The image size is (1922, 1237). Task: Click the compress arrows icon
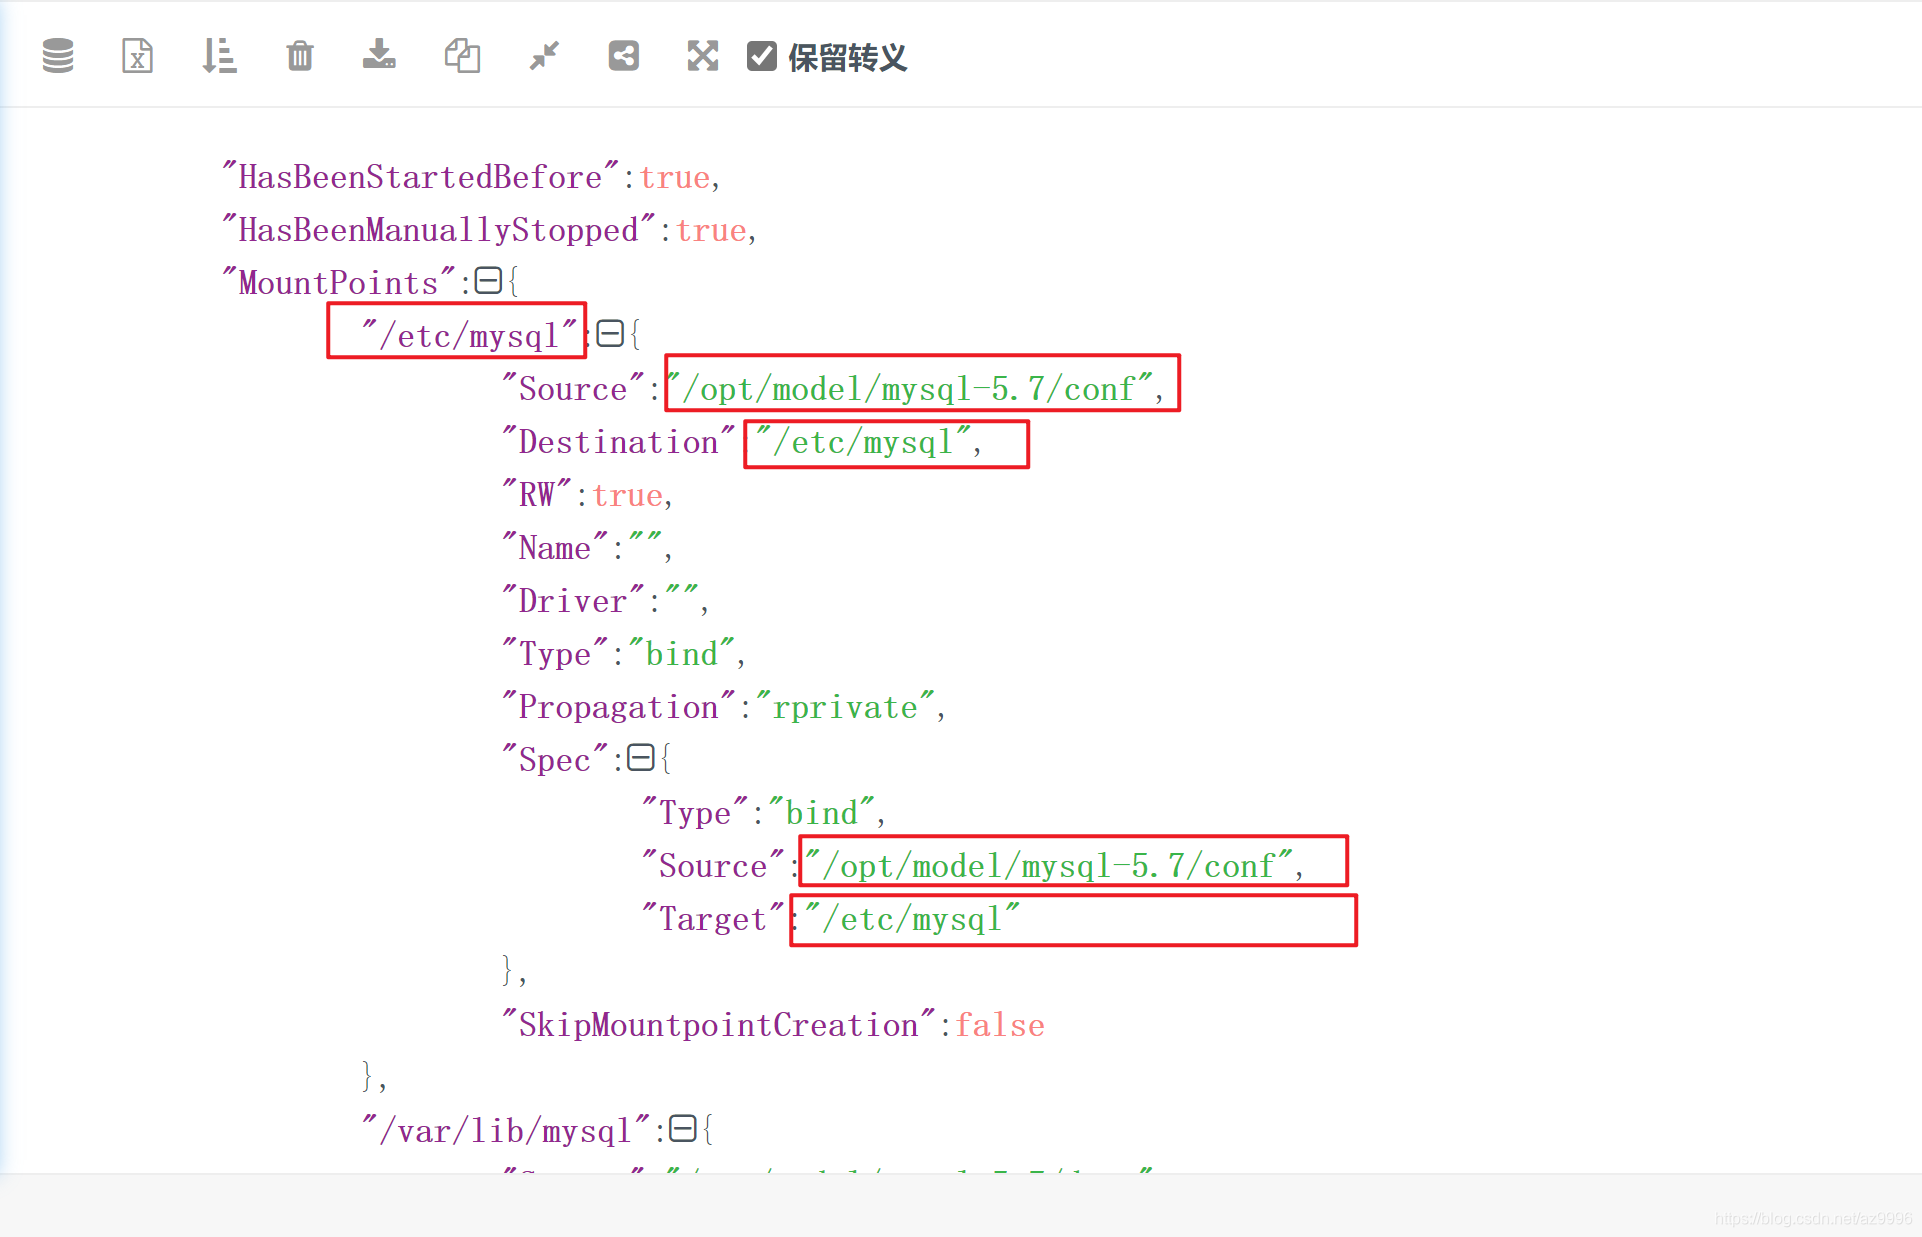[x=544, y=56]
